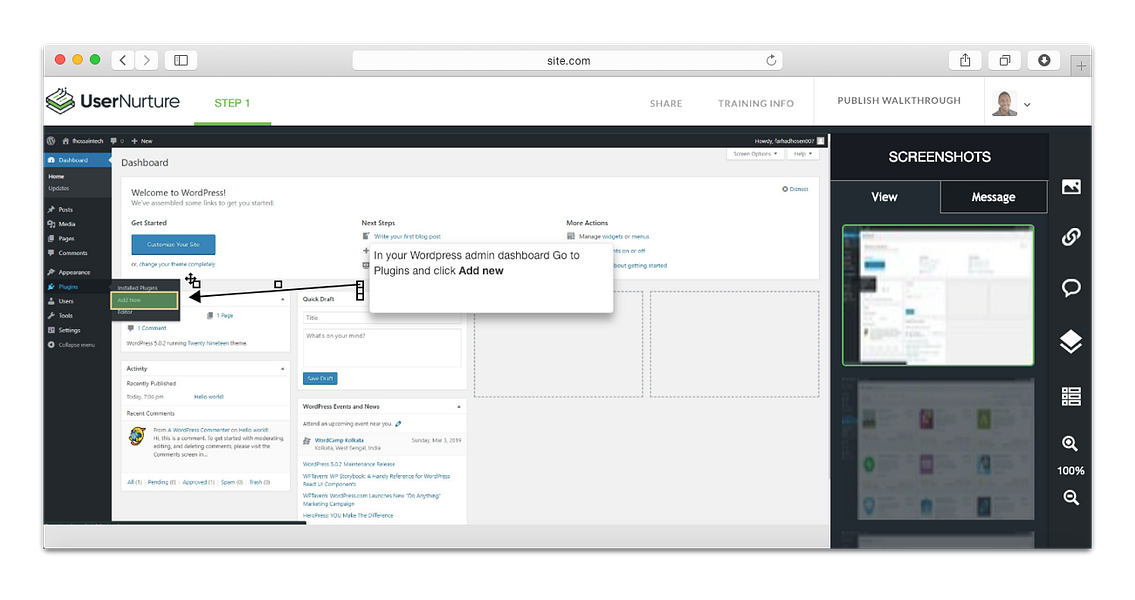This screenshot has height=600, width=1135.
Task: Click the 1 Page link
Action: [x=224, y=316]
